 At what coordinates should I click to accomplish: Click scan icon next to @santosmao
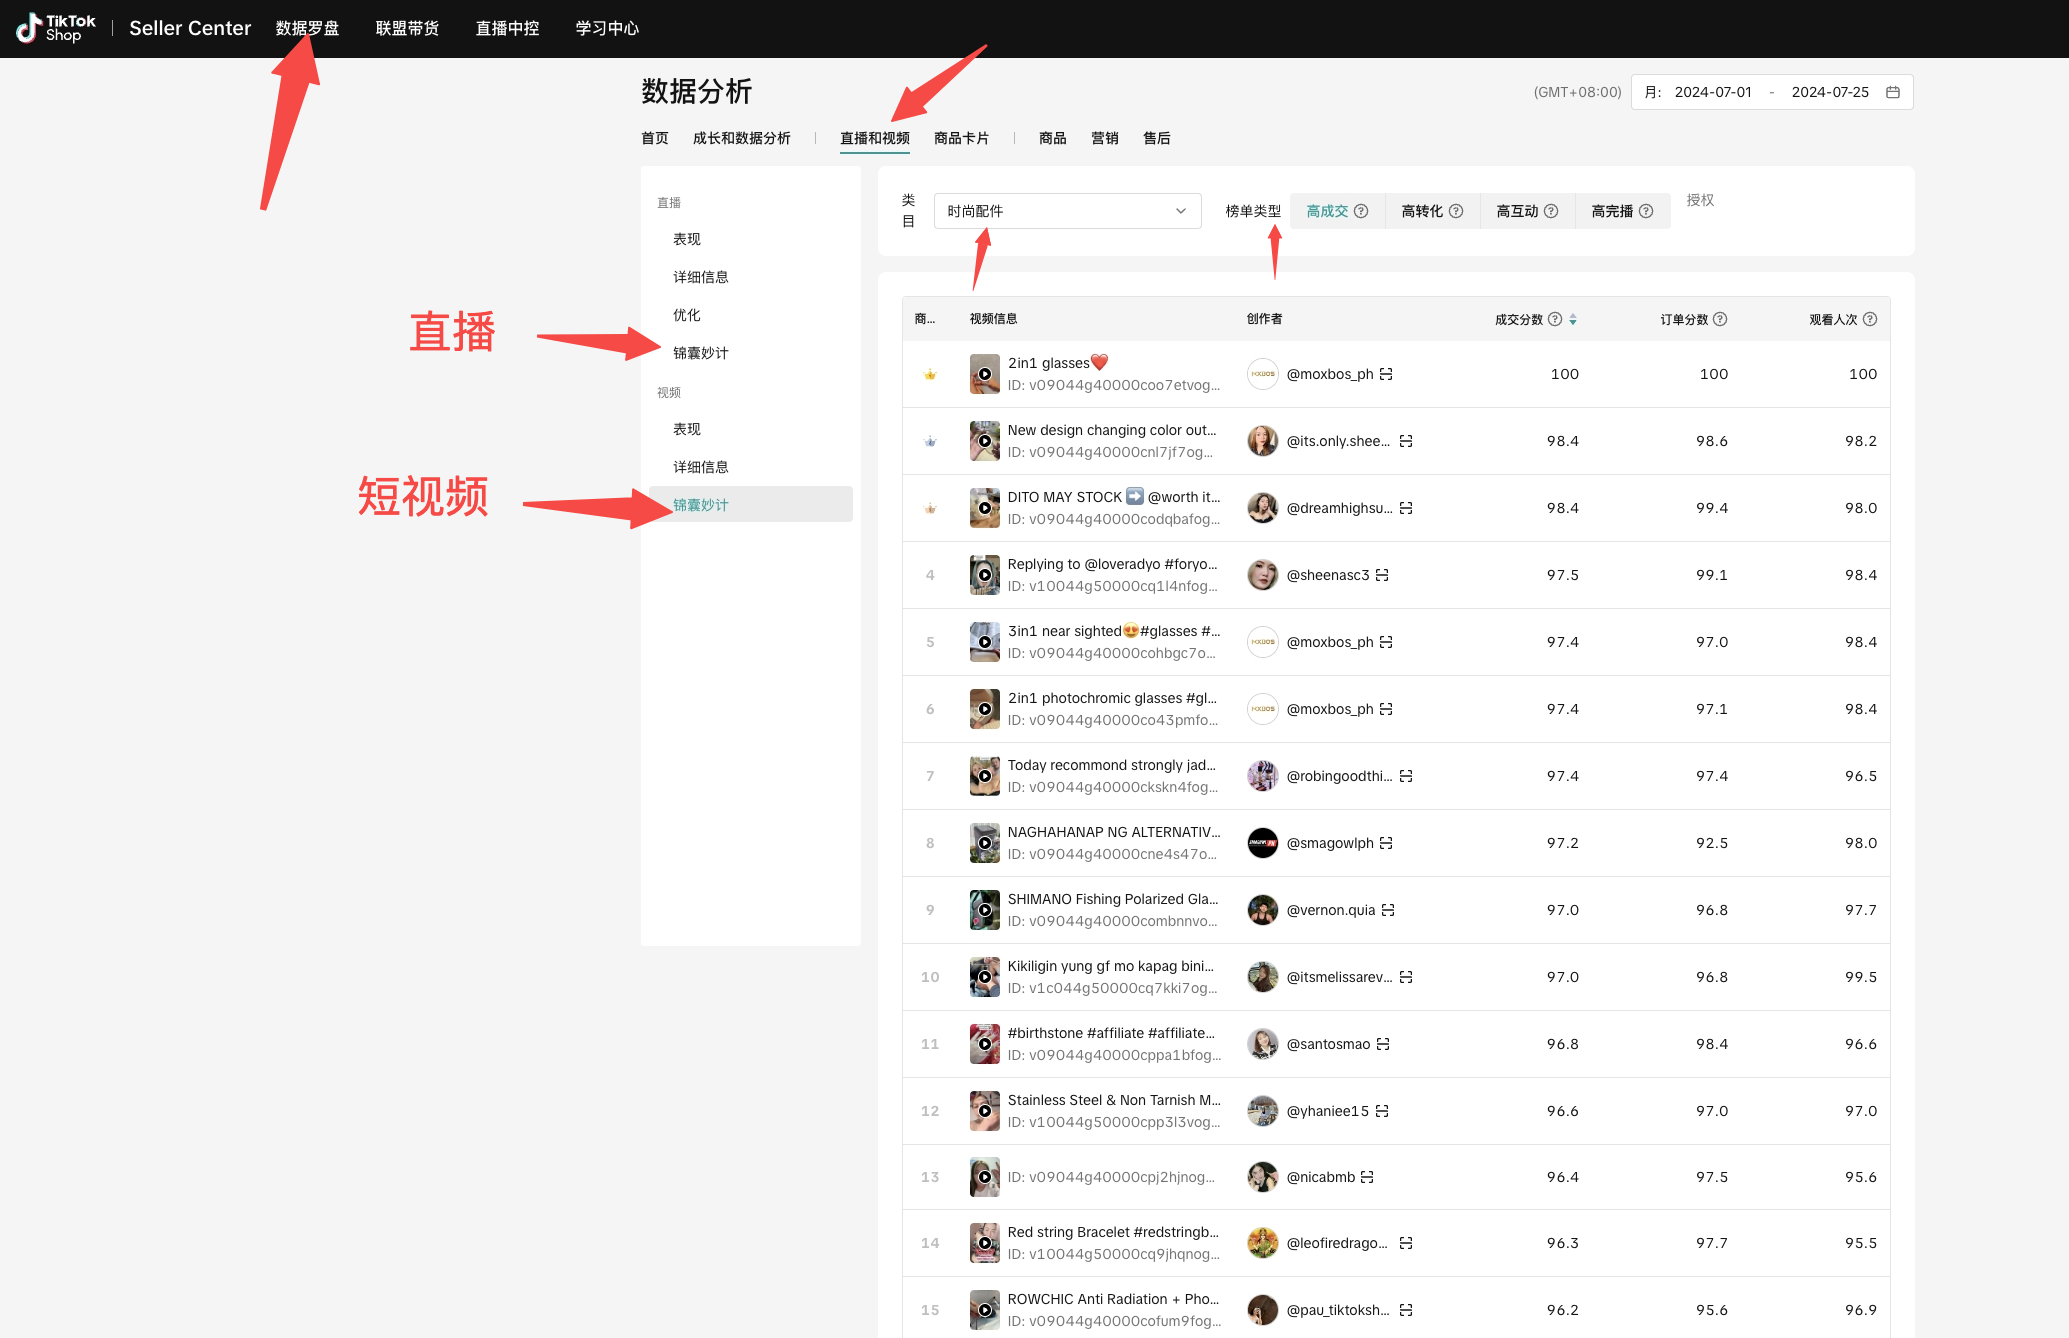(1383, 1044)
